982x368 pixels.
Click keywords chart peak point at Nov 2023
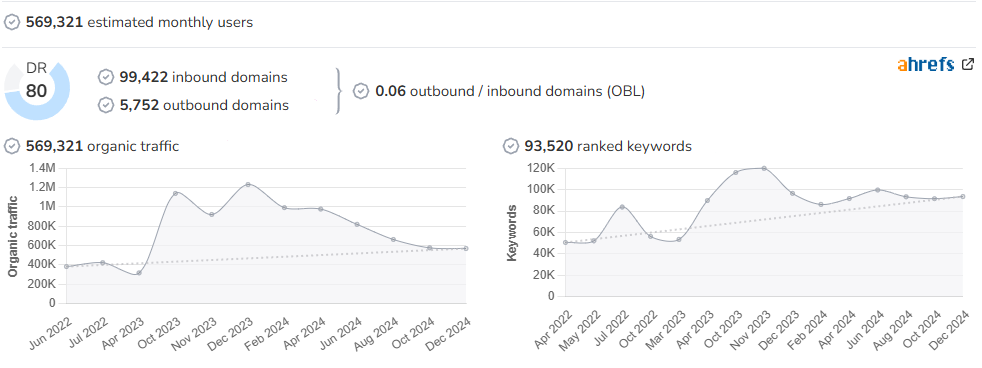(764, 168)
